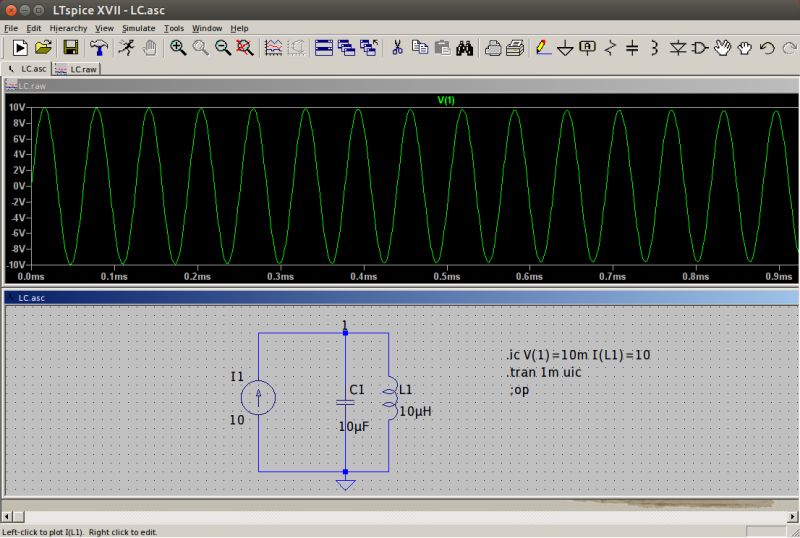Click the horizontal scrollbar right arrow
Screen dimensions: 800x538
(x=793, y=517)
